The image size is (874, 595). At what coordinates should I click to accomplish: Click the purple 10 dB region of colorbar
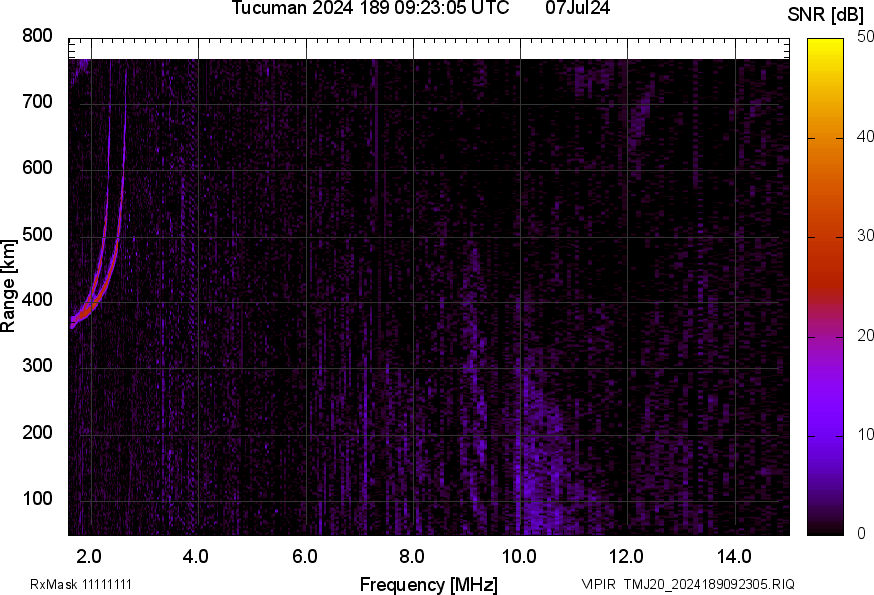coord(825,434)
